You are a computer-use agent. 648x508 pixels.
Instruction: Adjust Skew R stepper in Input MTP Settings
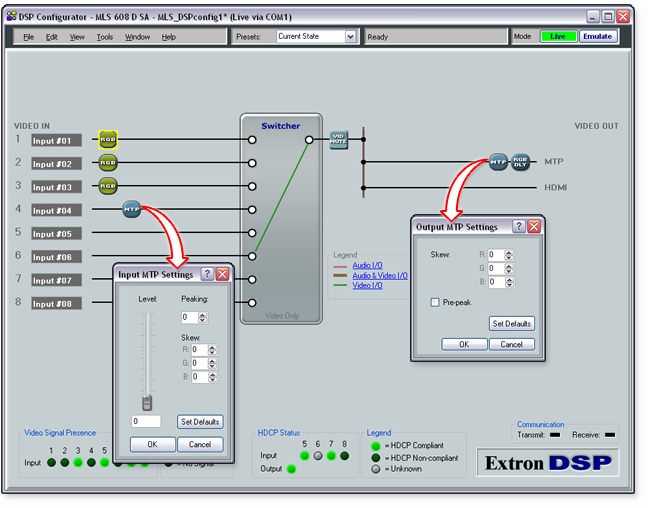click(212, 350)
